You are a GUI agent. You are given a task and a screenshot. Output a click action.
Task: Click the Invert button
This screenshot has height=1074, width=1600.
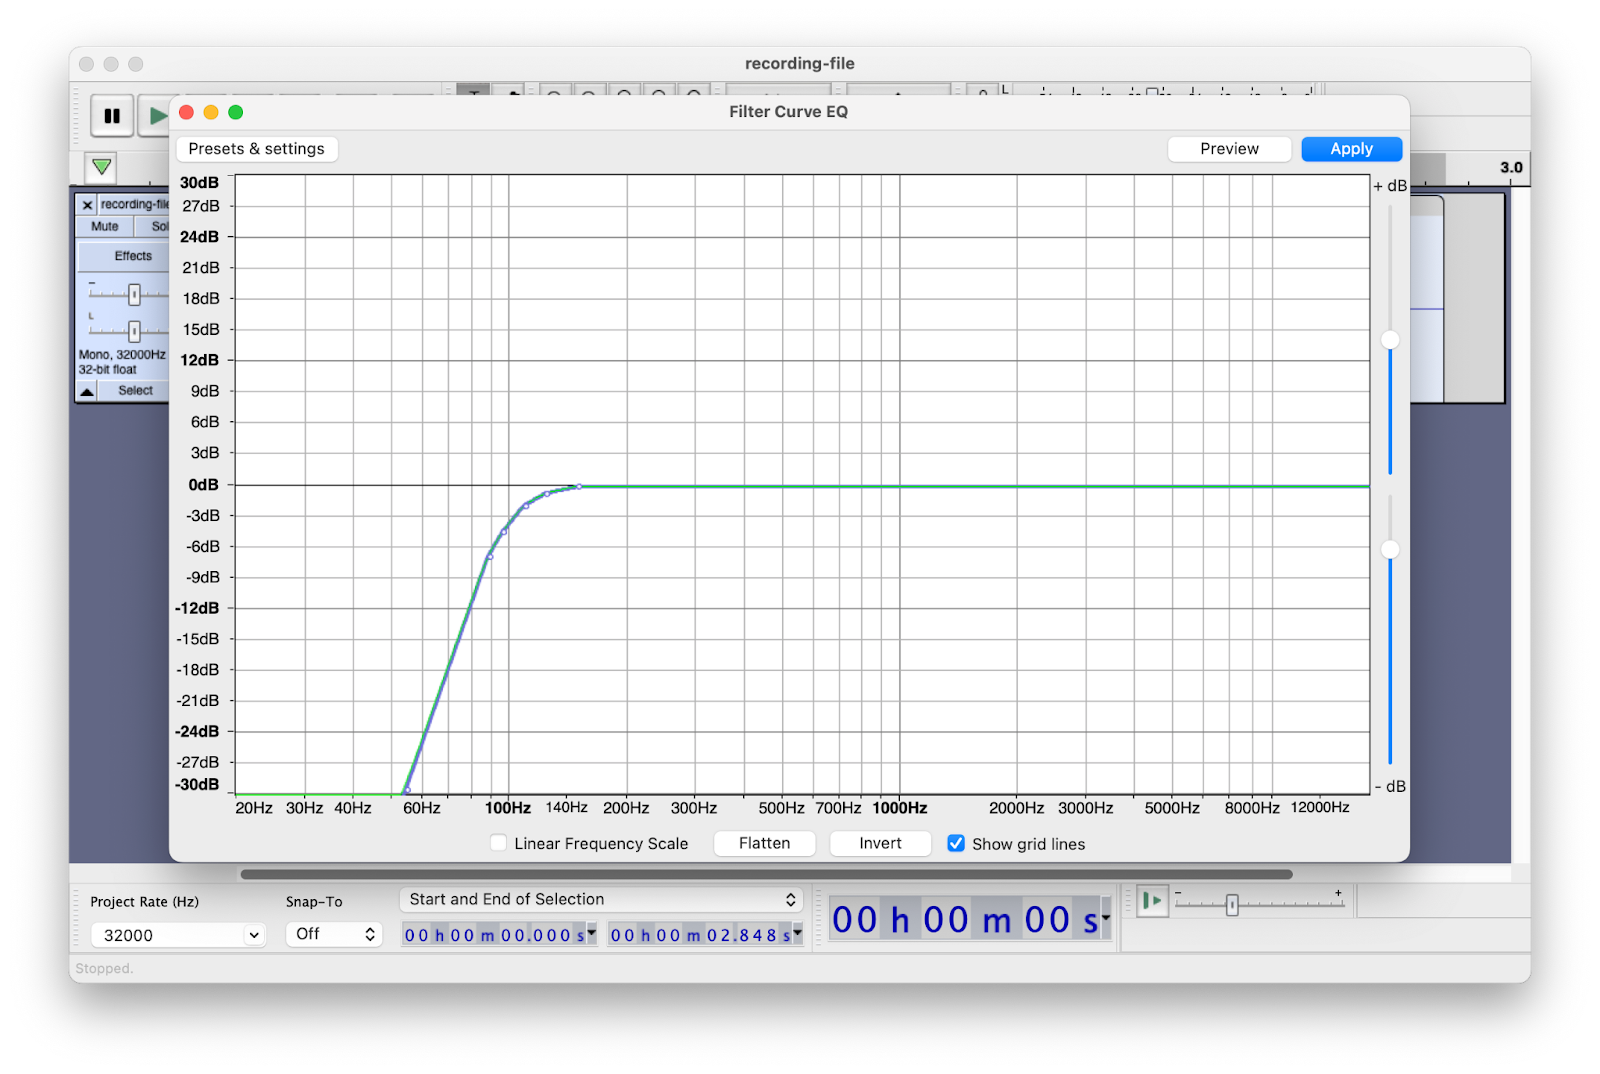pos(880,843)
